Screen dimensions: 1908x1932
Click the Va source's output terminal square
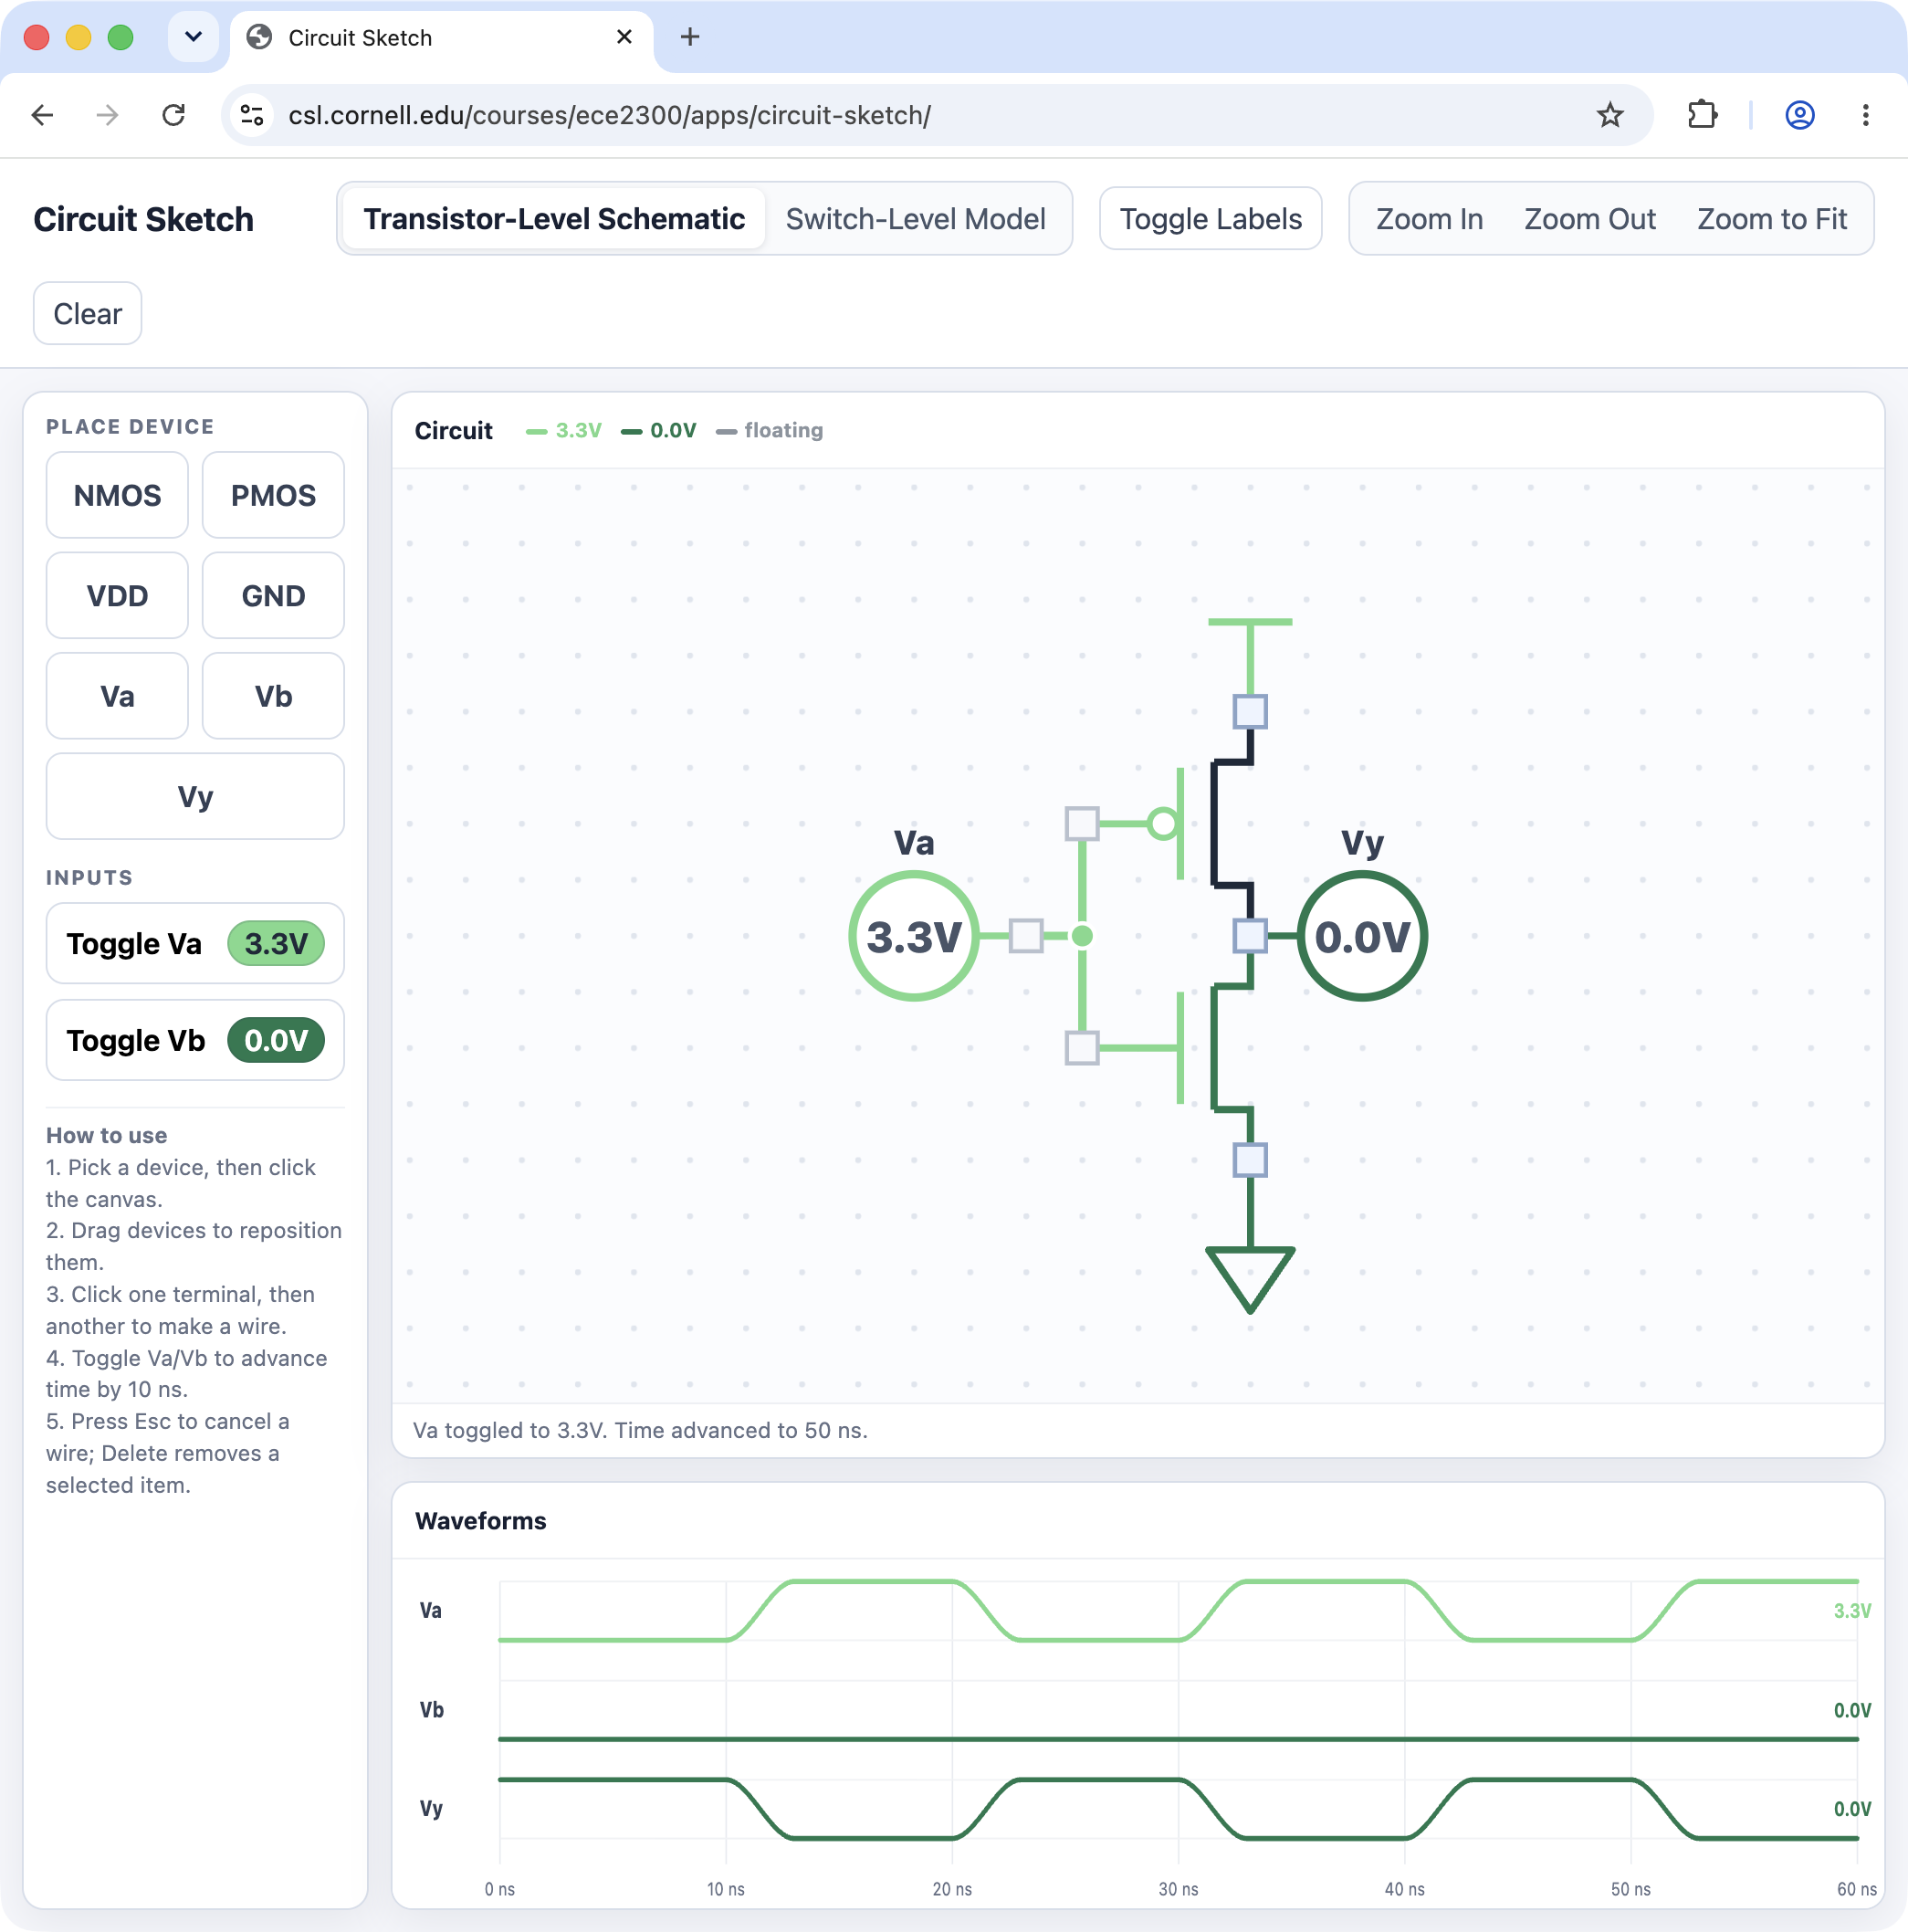(x=1026, y=936)
